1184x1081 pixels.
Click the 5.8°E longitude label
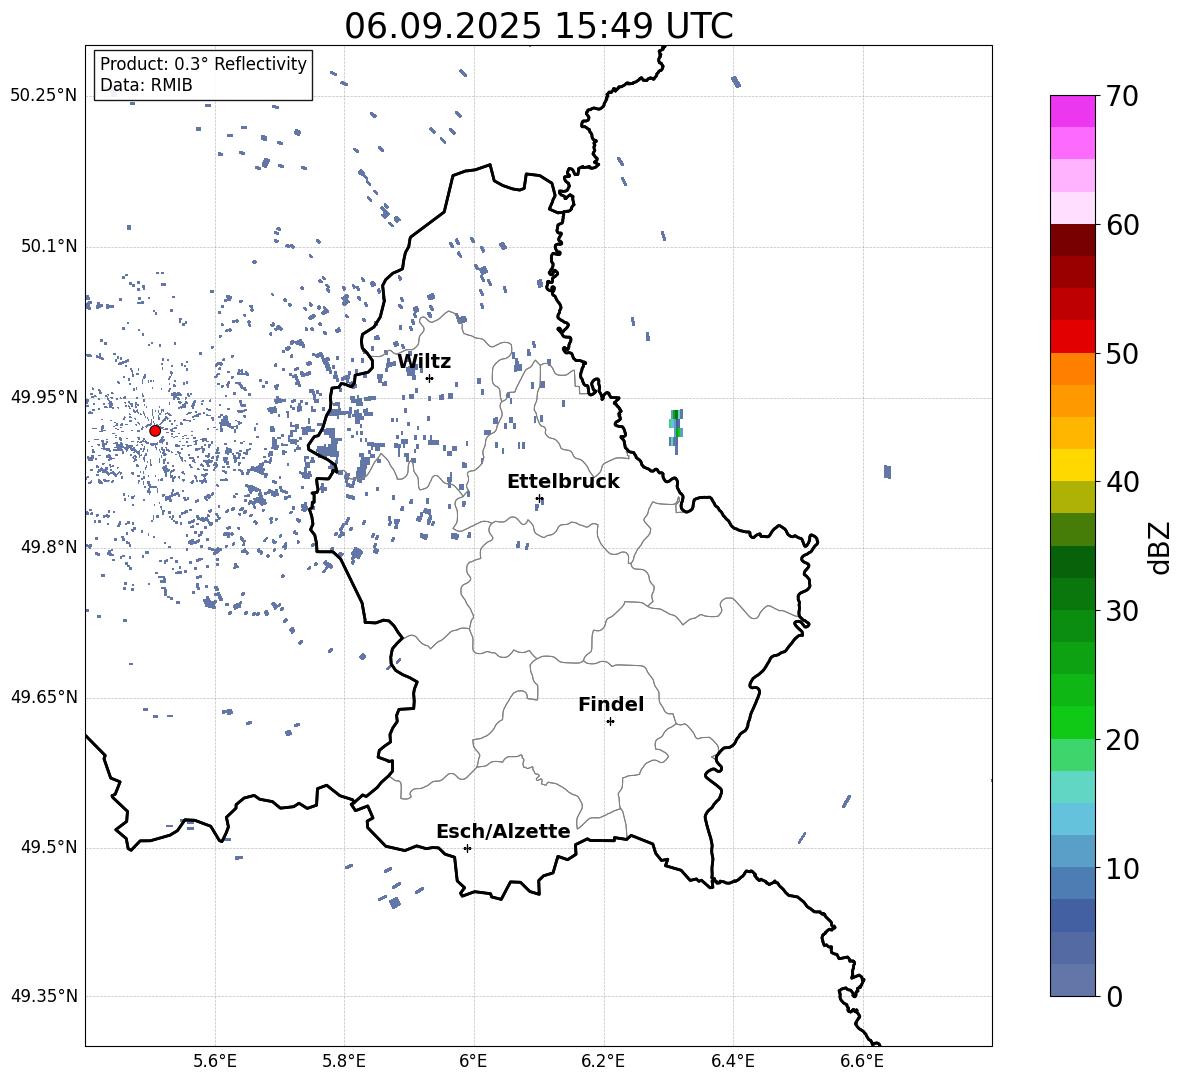tap(344, 1061)
